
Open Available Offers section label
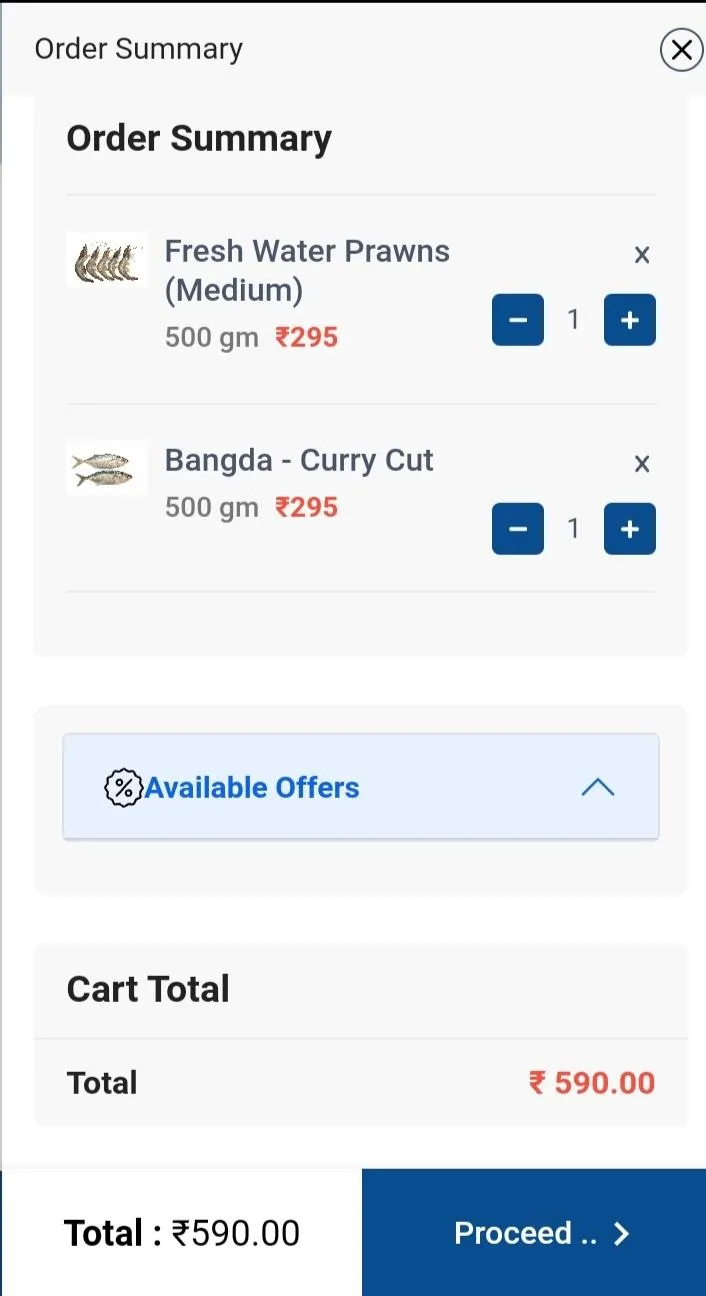(x=252, y=788)
